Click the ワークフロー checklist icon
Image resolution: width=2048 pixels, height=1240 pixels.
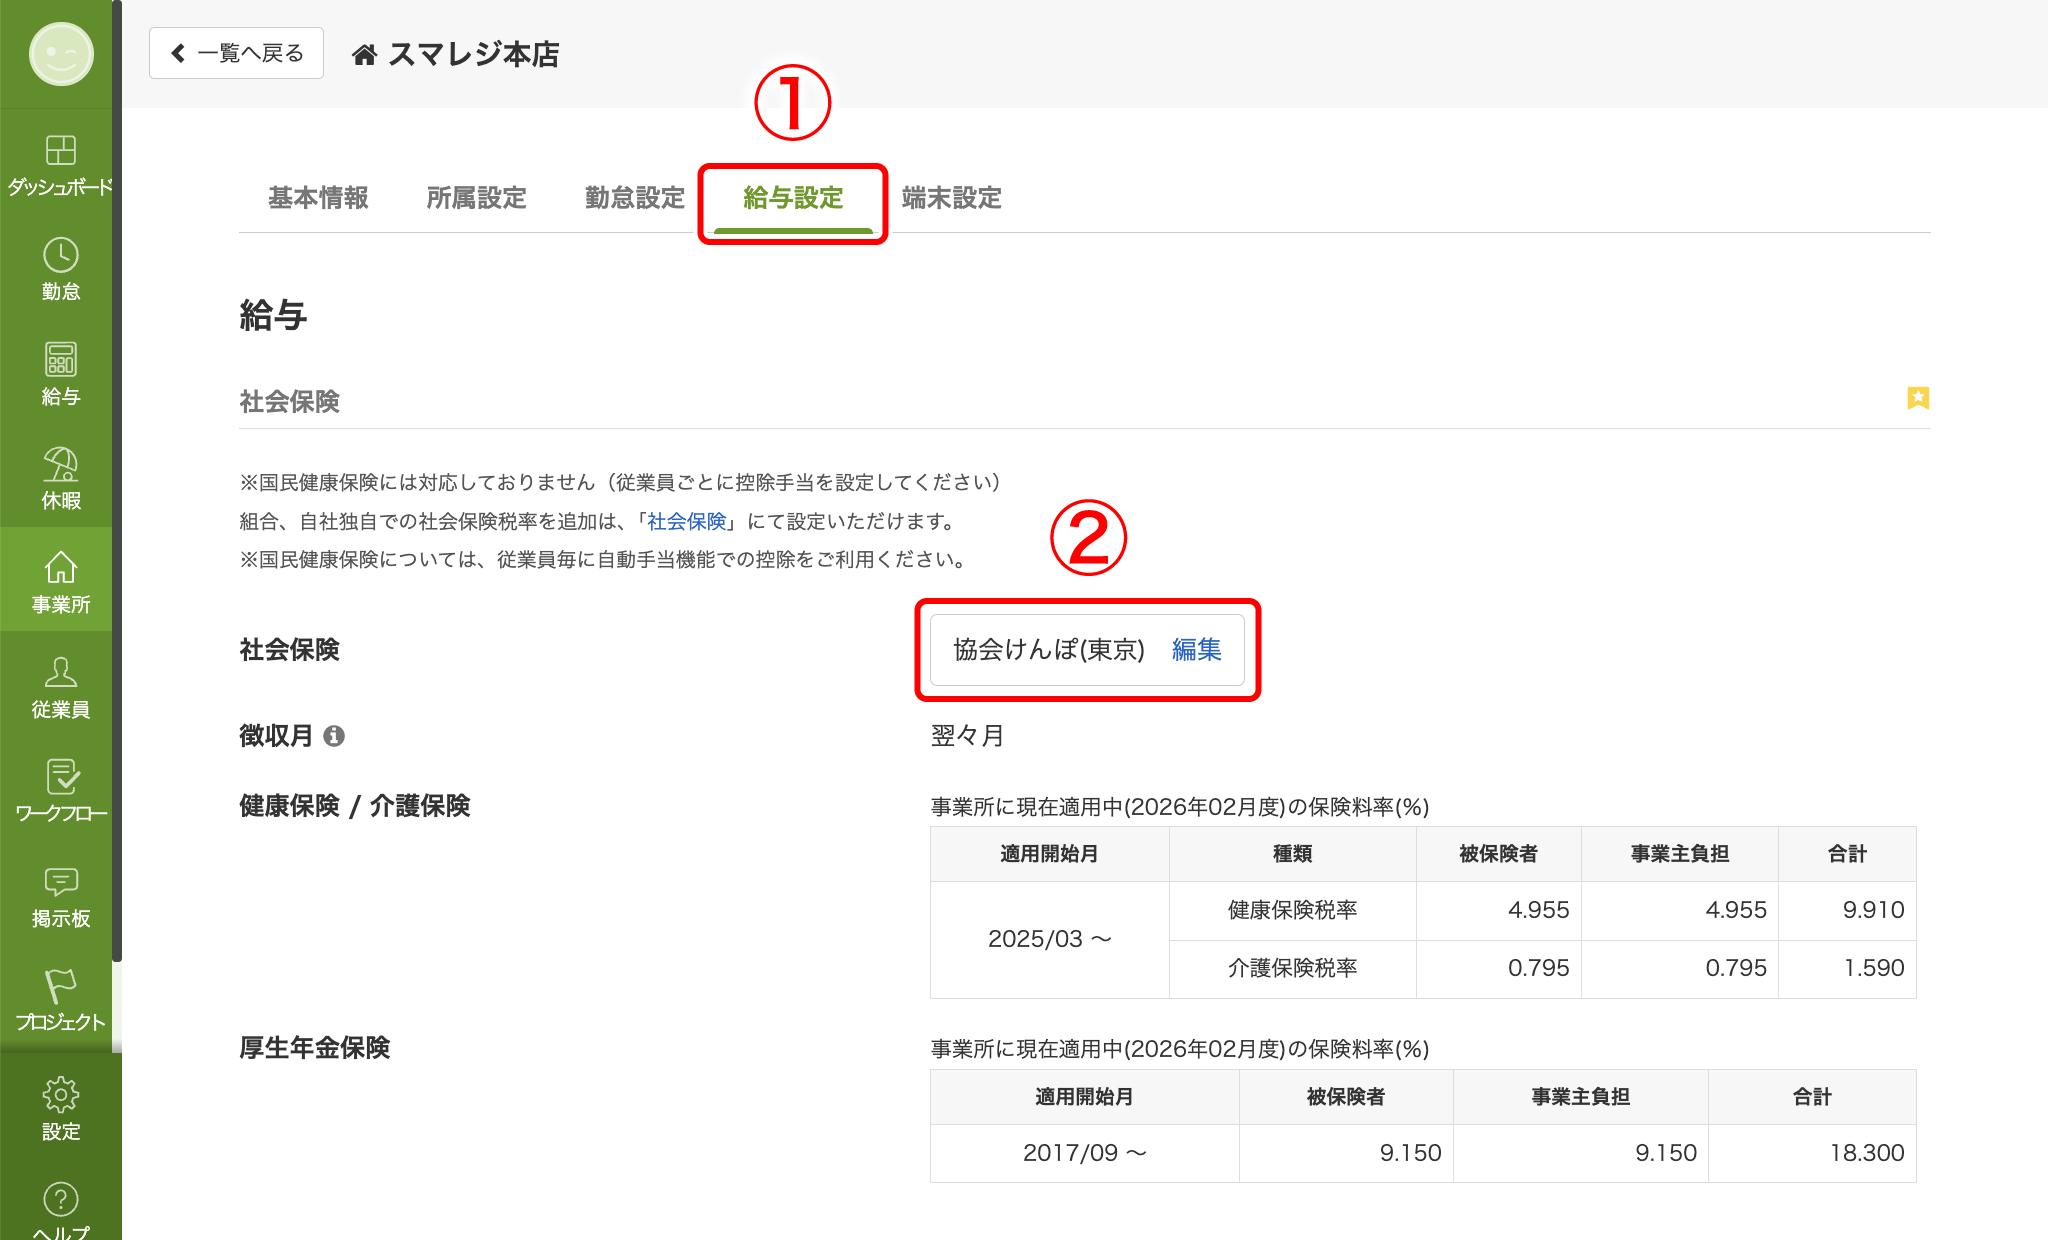coord(60,778)
